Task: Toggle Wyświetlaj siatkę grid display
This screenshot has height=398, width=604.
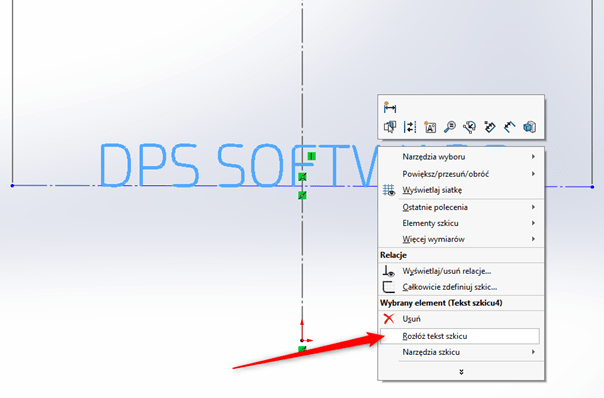Action: [461, 190]
